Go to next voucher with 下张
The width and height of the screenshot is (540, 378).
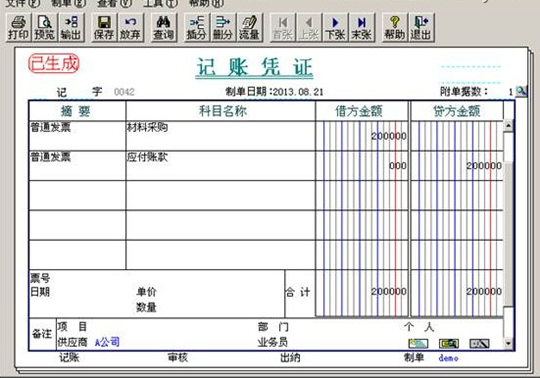tap(335, 28)
